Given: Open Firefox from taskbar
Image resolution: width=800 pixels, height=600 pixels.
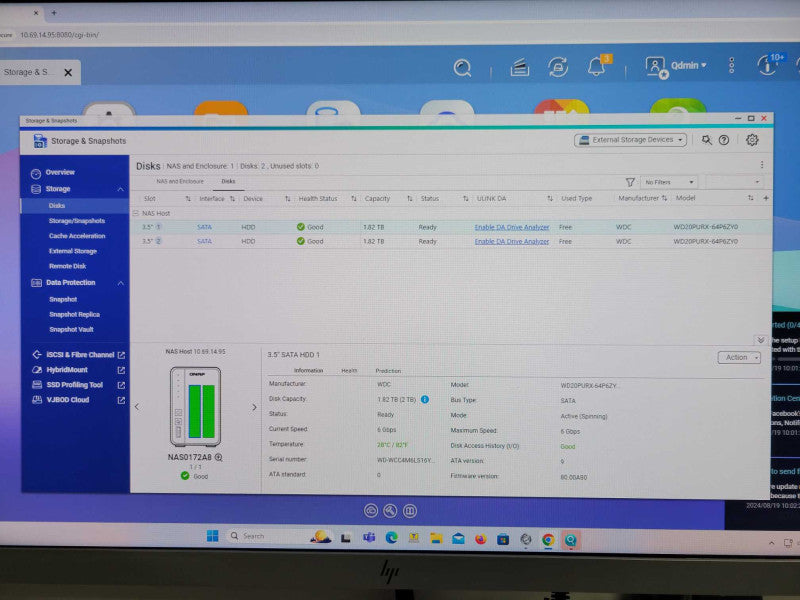Looking at the screenshot, I should coord(481,539).
